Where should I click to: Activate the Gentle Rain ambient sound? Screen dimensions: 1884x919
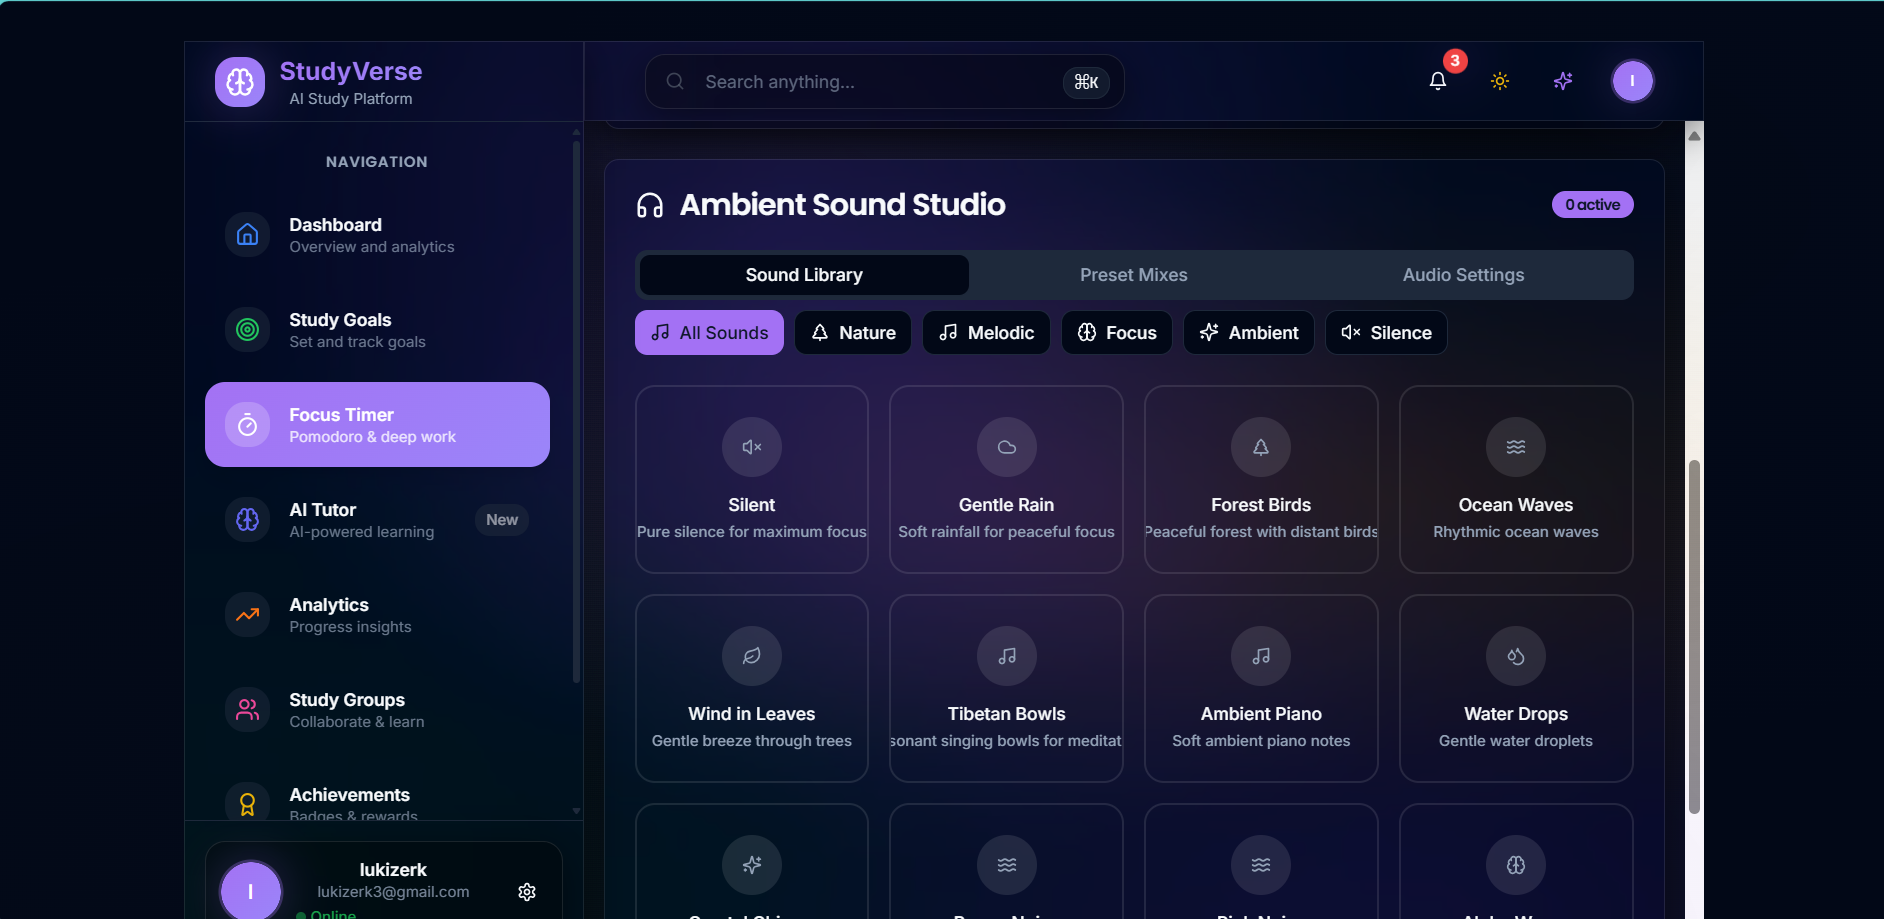click(1006, 478)
